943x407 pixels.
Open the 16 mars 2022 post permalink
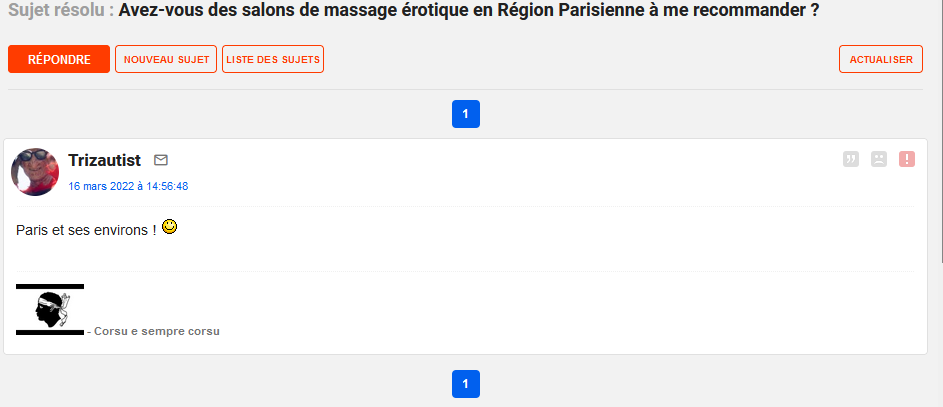coord(128,186)
